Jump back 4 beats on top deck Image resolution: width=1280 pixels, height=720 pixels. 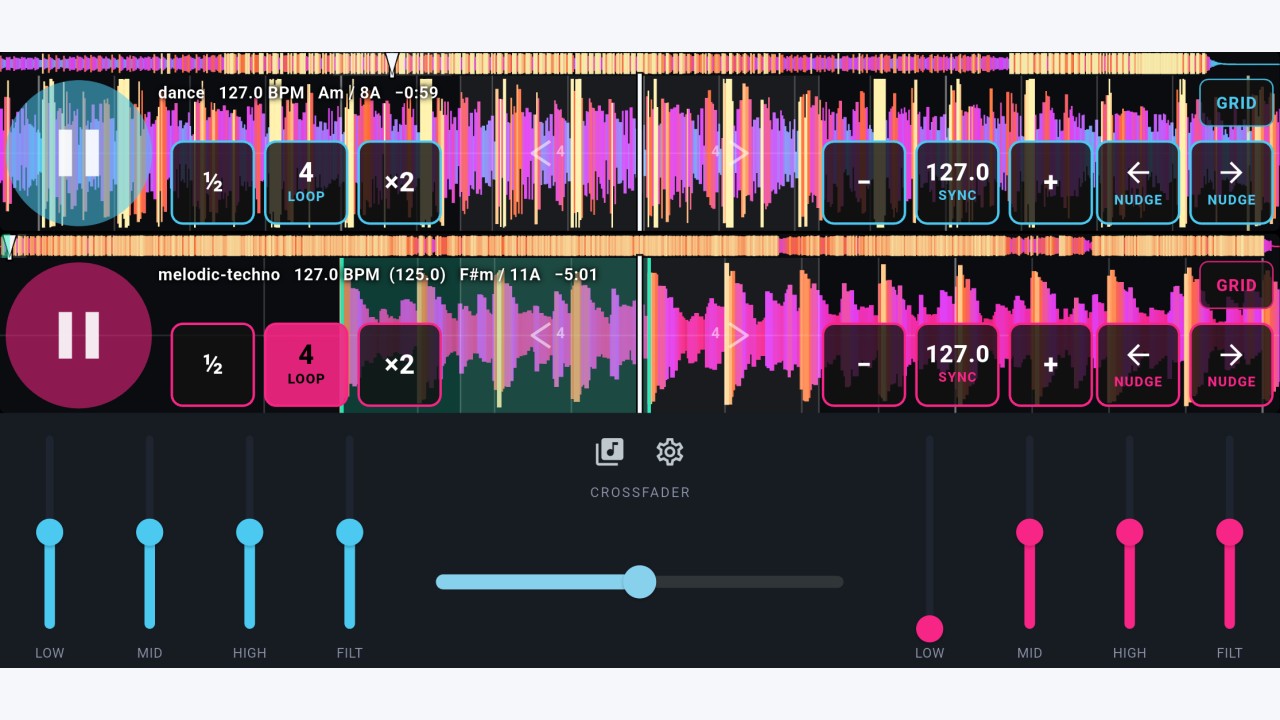click(548, 152)
